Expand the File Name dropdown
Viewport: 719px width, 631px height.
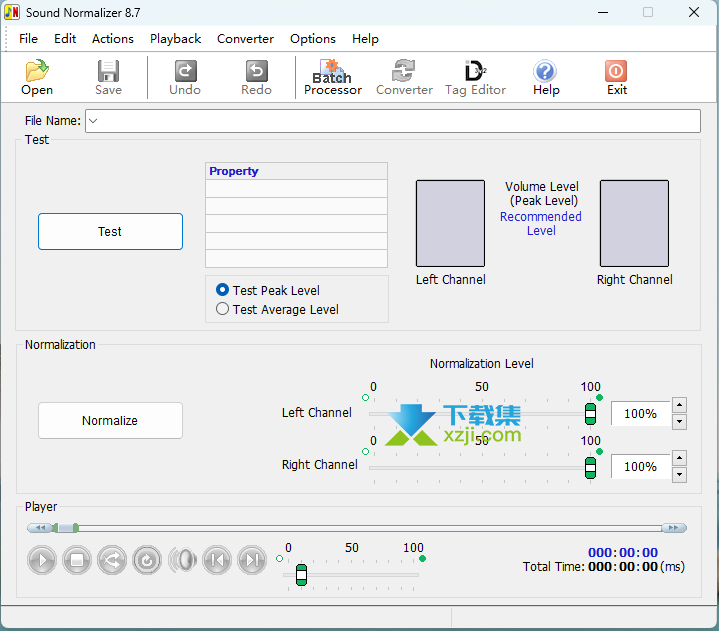click(x=93, y=121)
